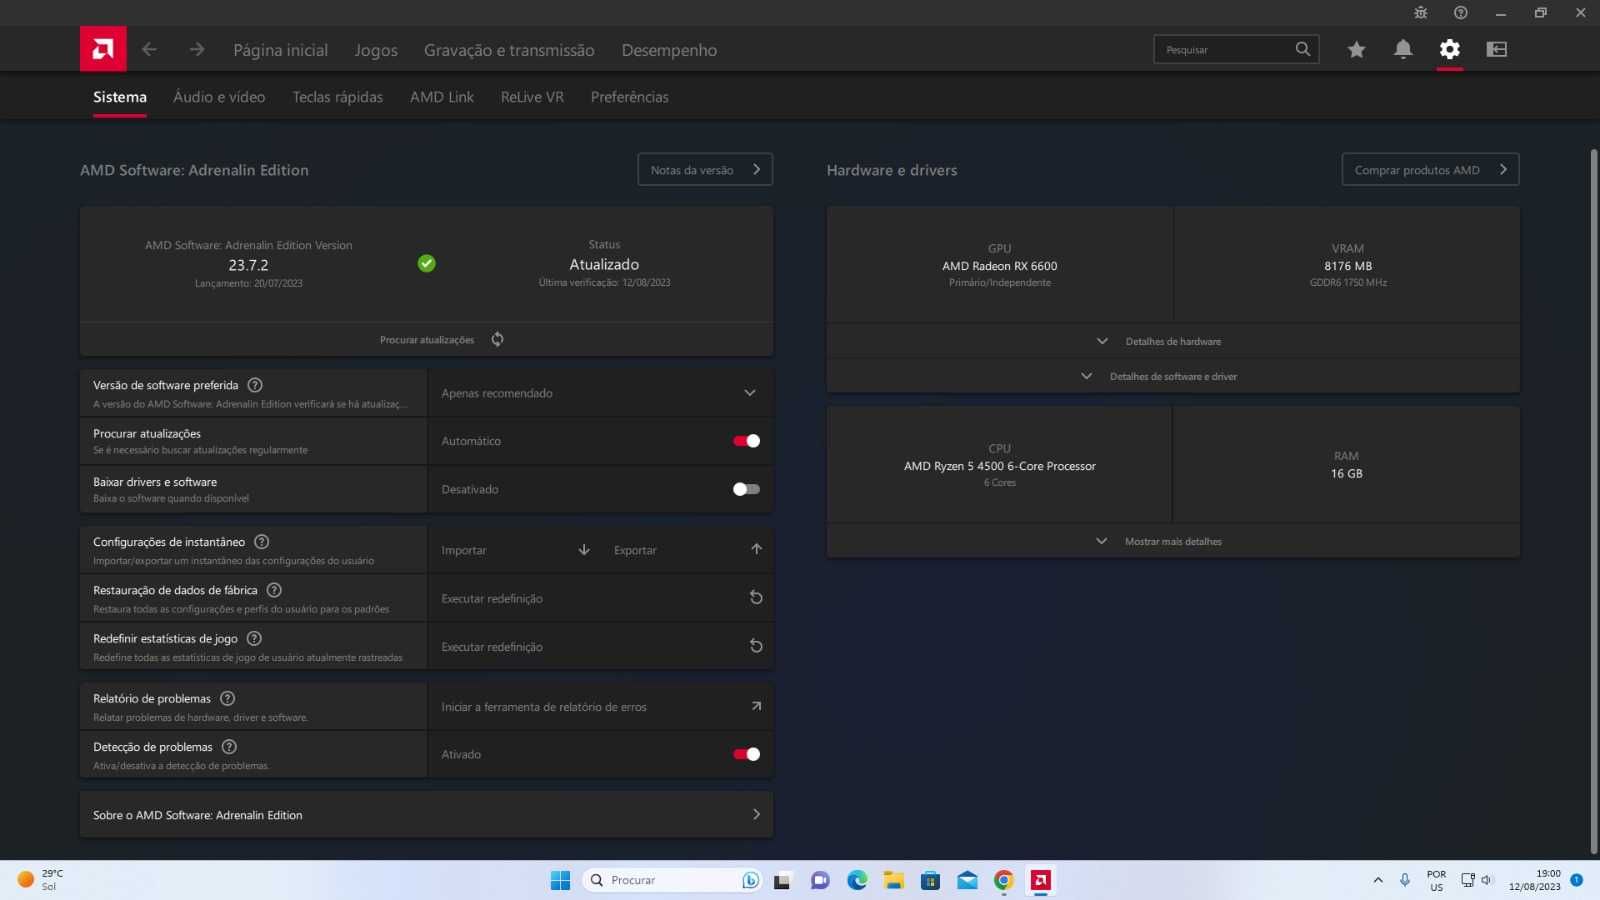
Task: Click the Exportar up arrow icon
Action: pos(756,549)
